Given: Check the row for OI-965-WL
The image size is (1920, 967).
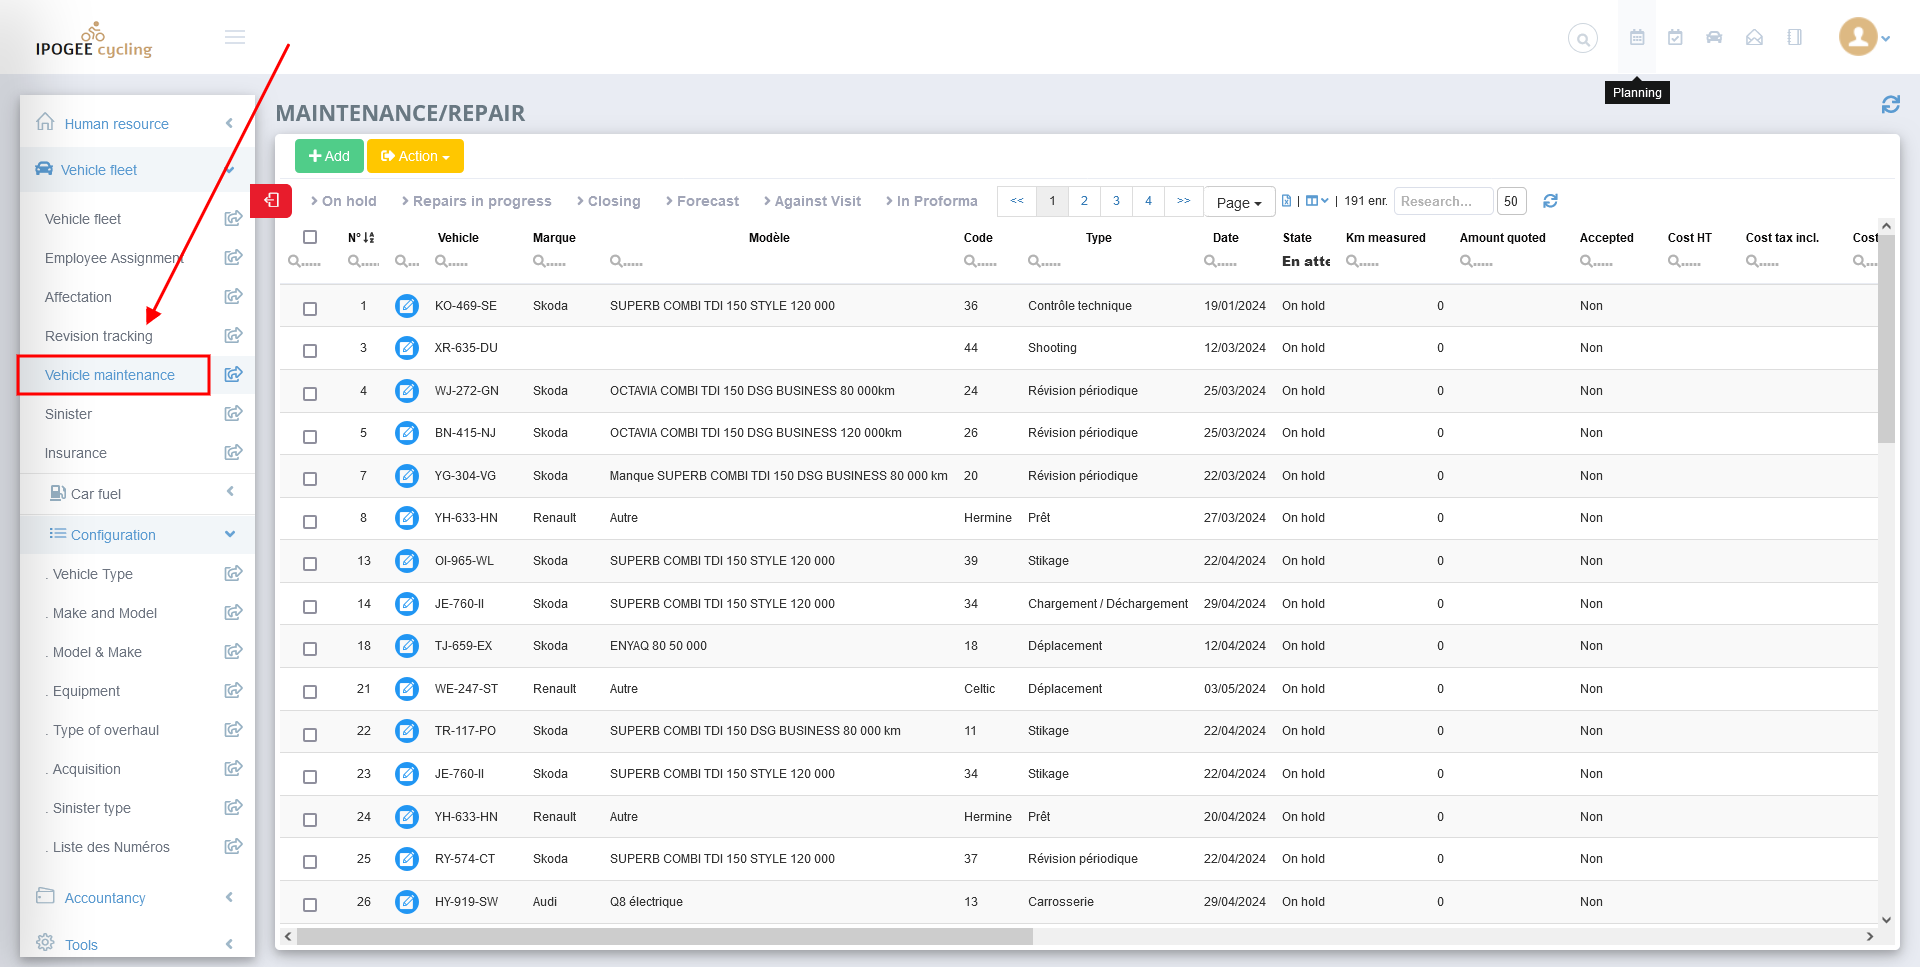Looking at the screenshot, I should [310, 564].
